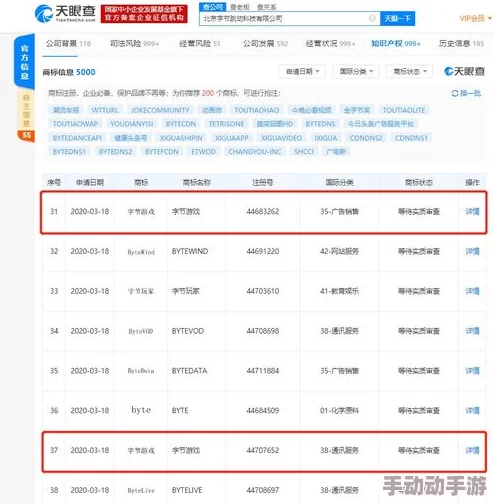Click the refresh icon beside 换一批
Viewport: 493px width, 504px height.
(455, 93)
